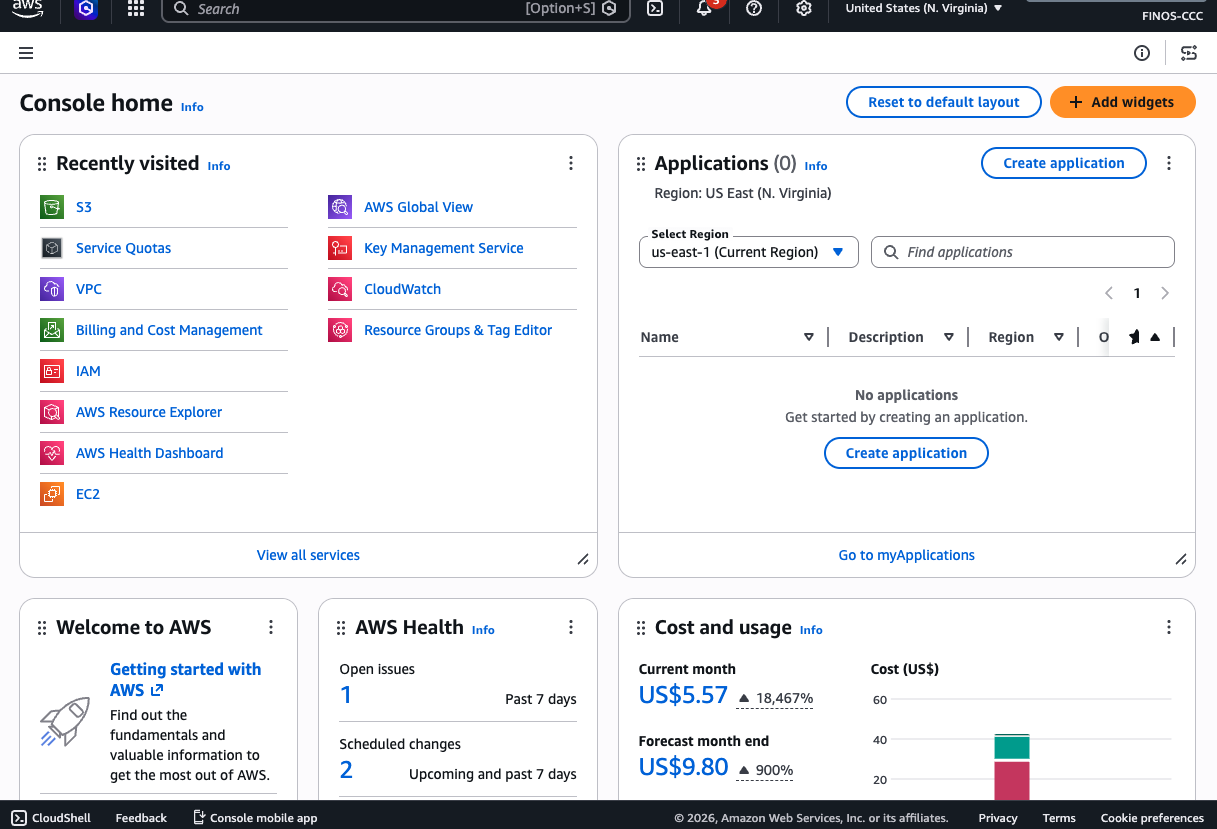Click the Console home Info link
Screen dimensions: 1217x829
[x=192, y=107]
